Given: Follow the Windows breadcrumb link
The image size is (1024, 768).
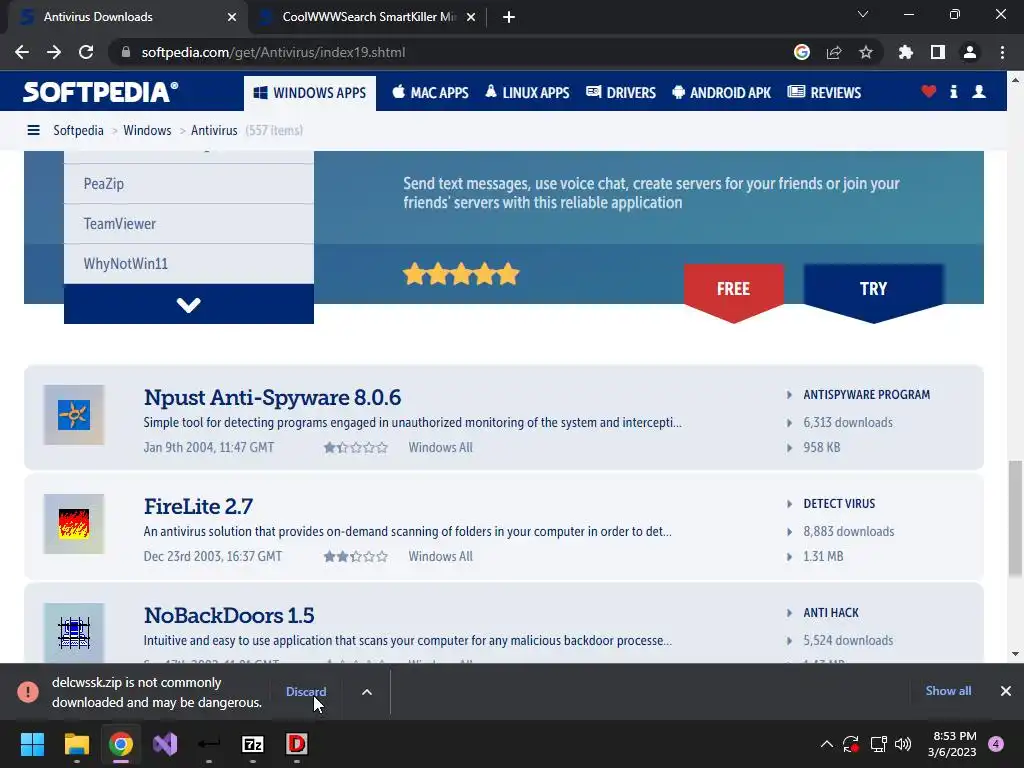Looking at the screenshot, I should [x=147, y=130].
